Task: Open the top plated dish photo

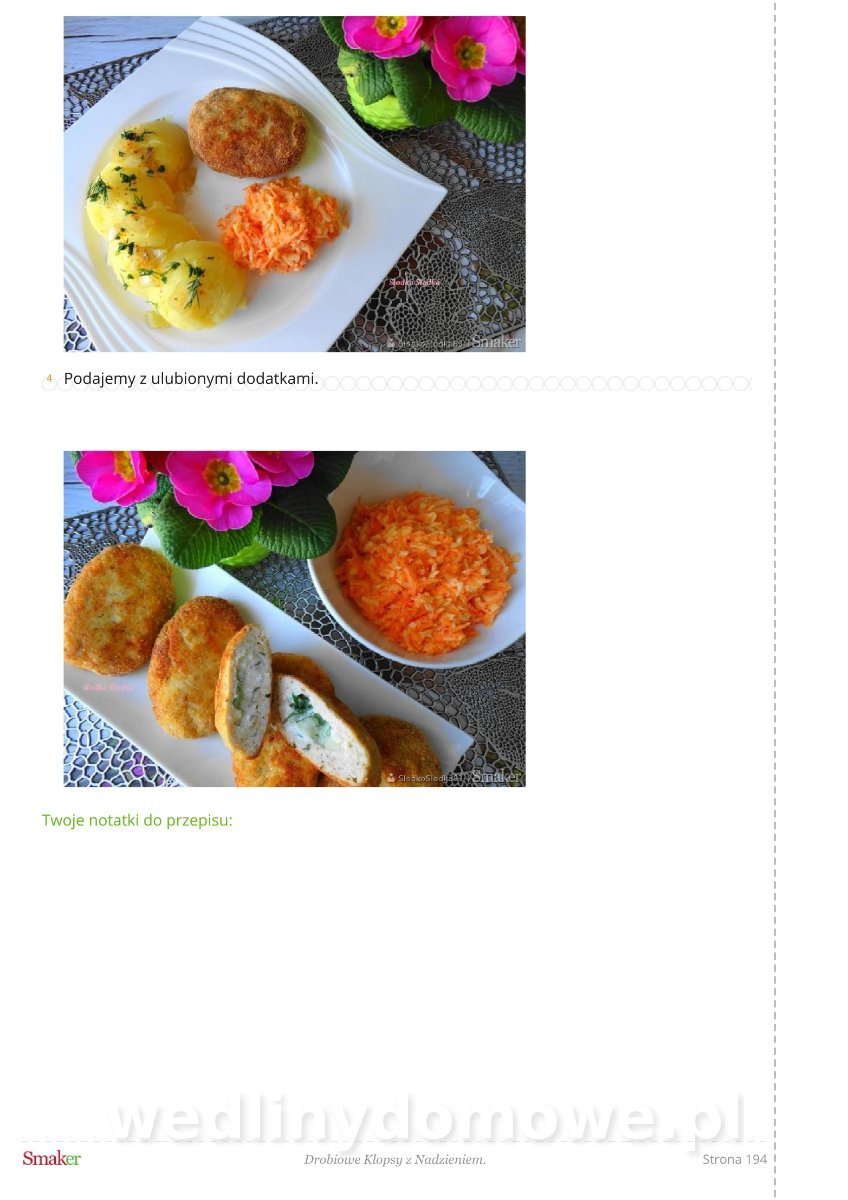Action: [x=295, y=184]
